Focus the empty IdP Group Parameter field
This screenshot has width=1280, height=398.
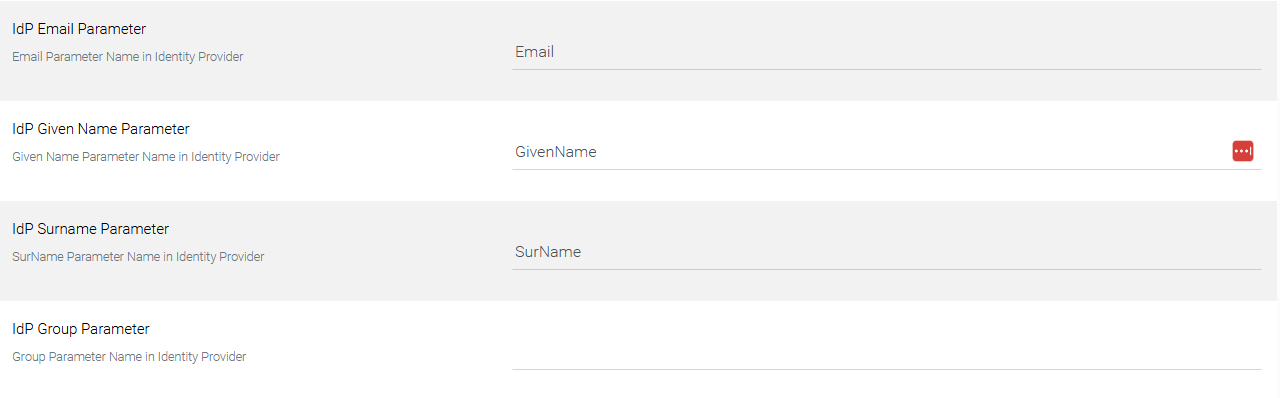(x=887, y=352)
